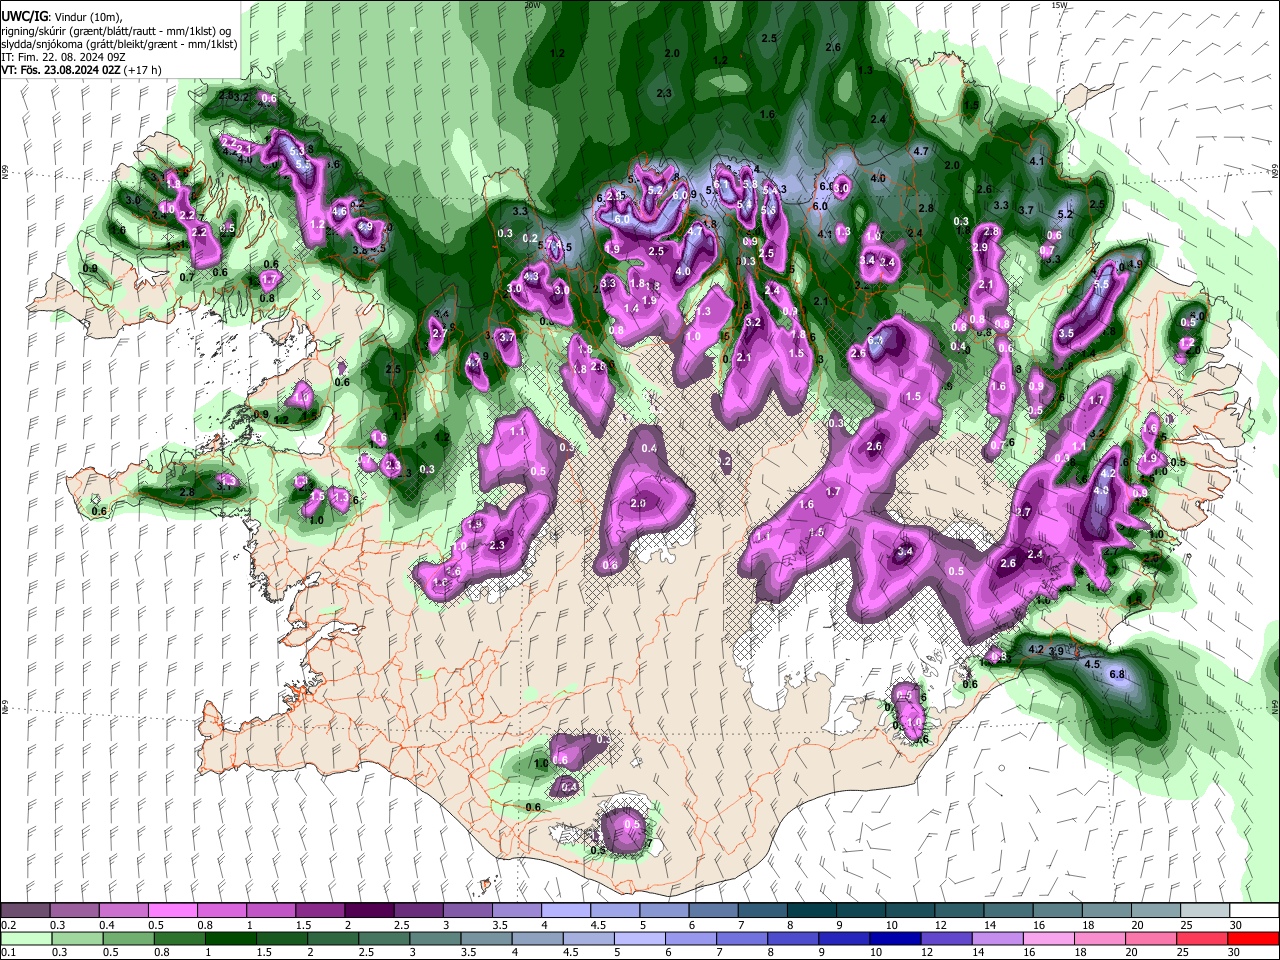The width and height of the screenshot is (1280, 960).
Task: Pick the top legend swatch between 25 and 30
Action: click(x=1206, y=911)
